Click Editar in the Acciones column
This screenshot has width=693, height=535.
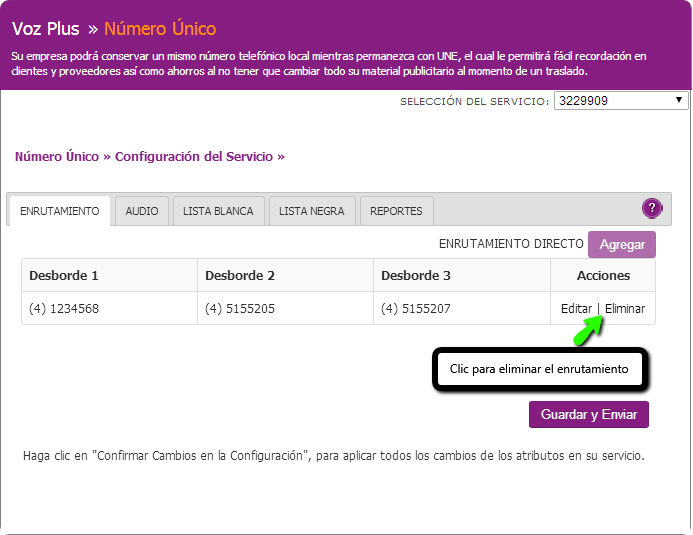576,308
